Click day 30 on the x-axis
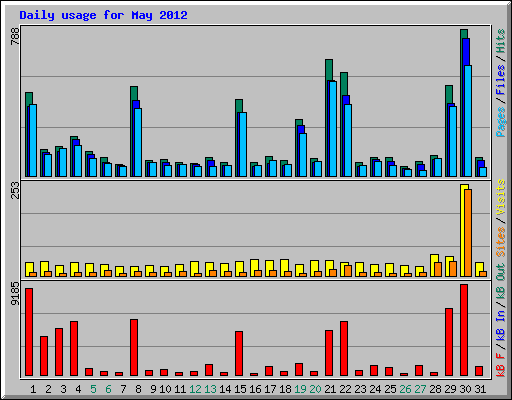Image resolution: width=512 pixels, height=400 pixels. tap(465, 389)
